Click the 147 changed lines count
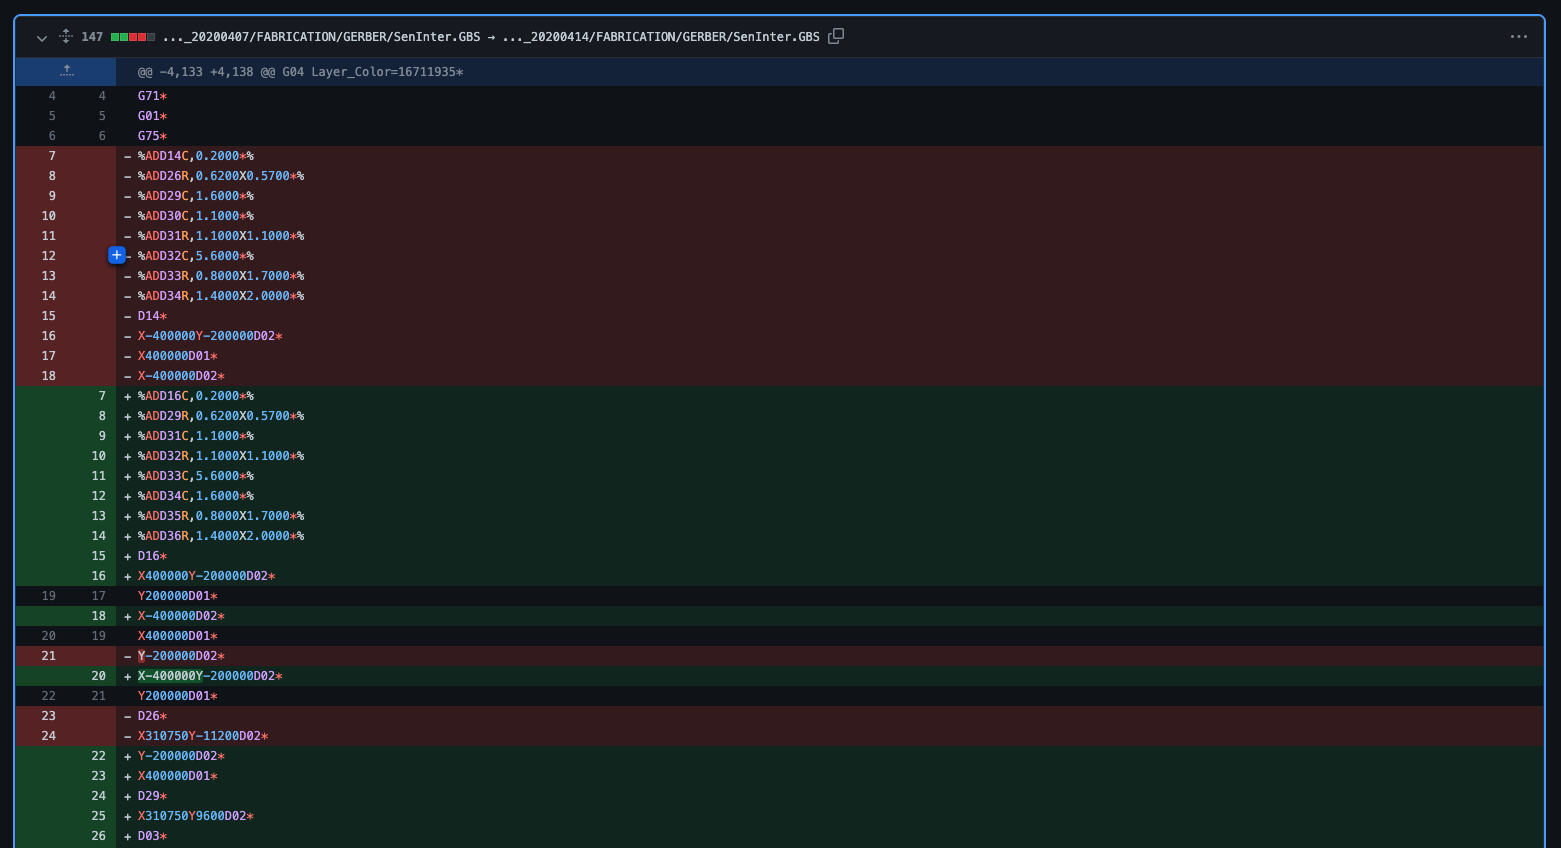Screen dimensions: 1561x848 [92, 37]
